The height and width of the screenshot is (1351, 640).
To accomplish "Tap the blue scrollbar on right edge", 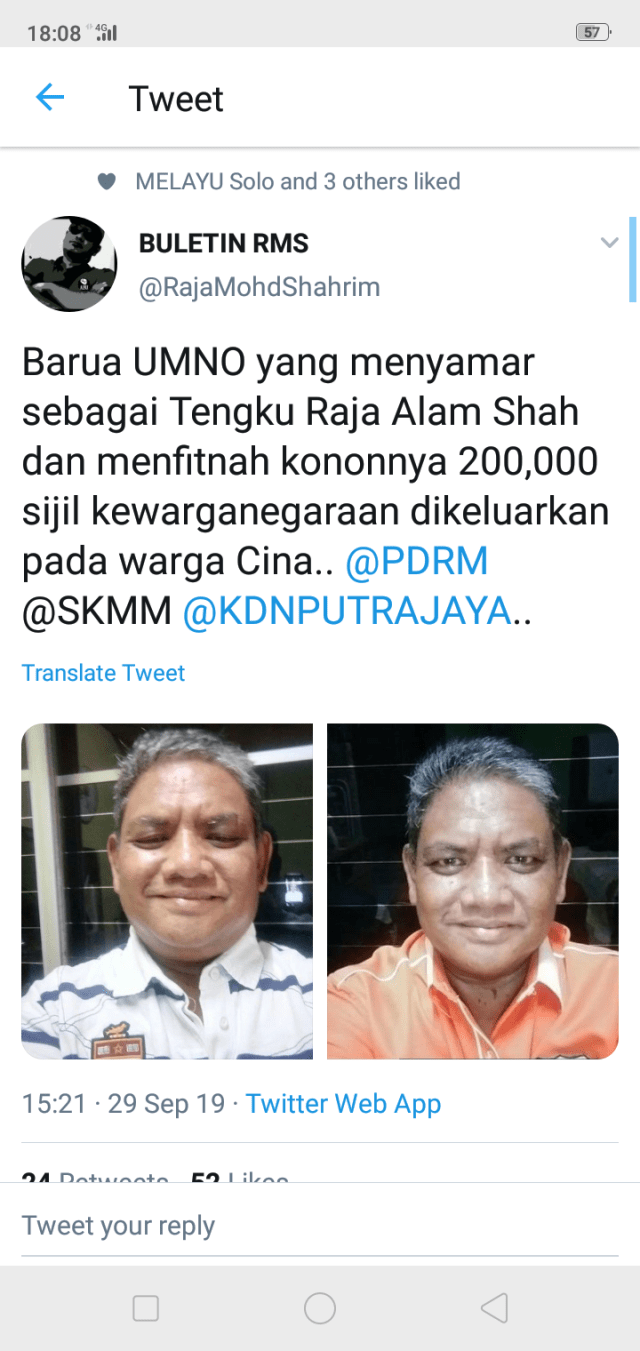I will pos(632,259).
